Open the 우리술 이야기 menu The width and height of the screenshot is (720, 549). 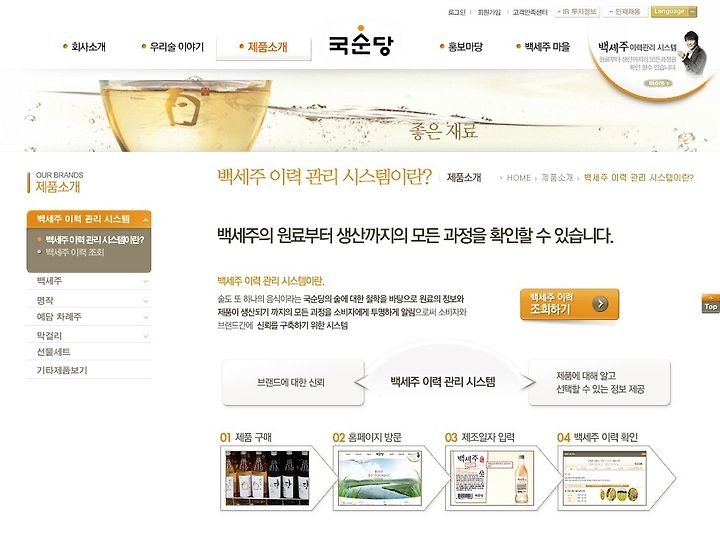[x=172, y=46]
